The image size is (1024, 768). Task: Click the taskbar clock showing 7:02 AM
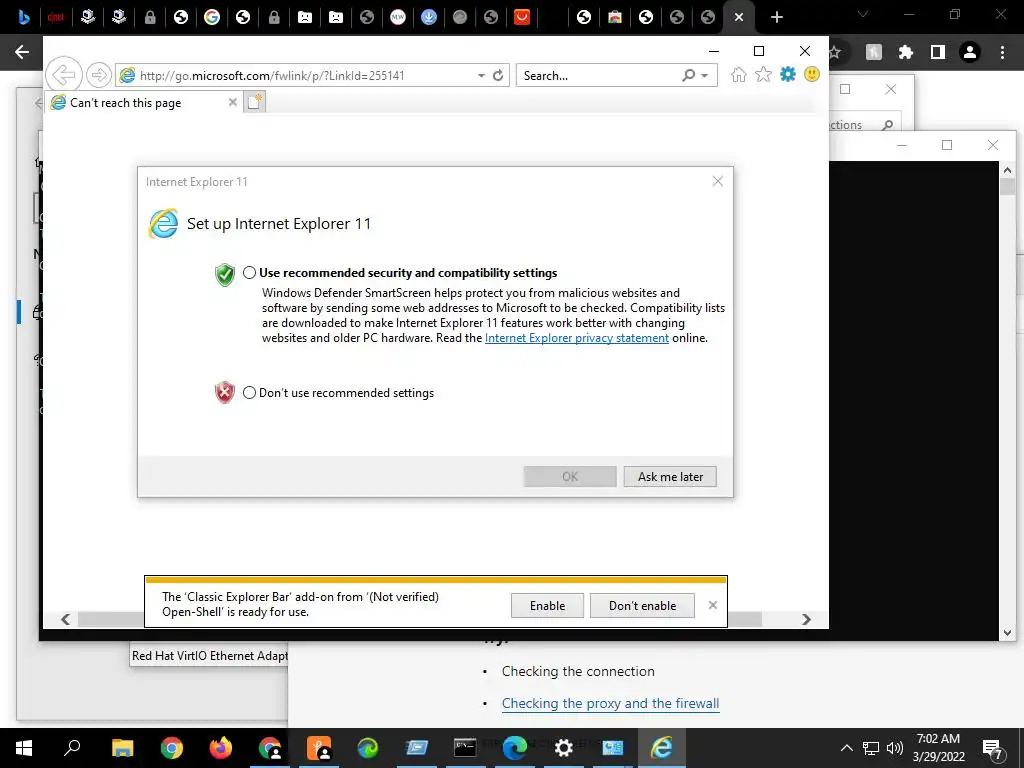click(x=938, y=748)
